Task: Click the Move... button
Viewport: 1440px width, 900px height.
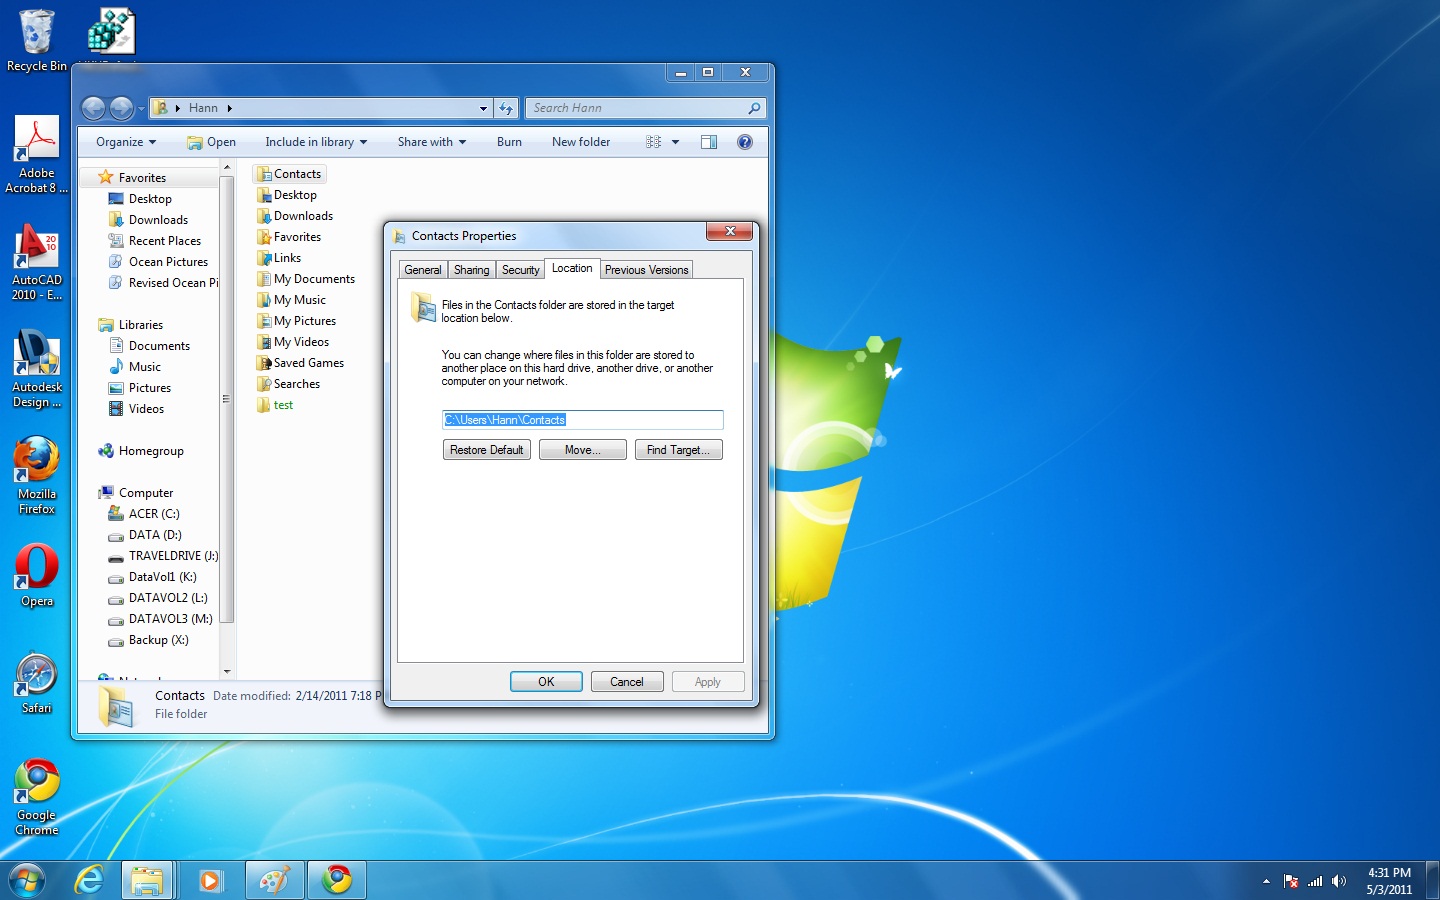Action: (x=583, y=450)
